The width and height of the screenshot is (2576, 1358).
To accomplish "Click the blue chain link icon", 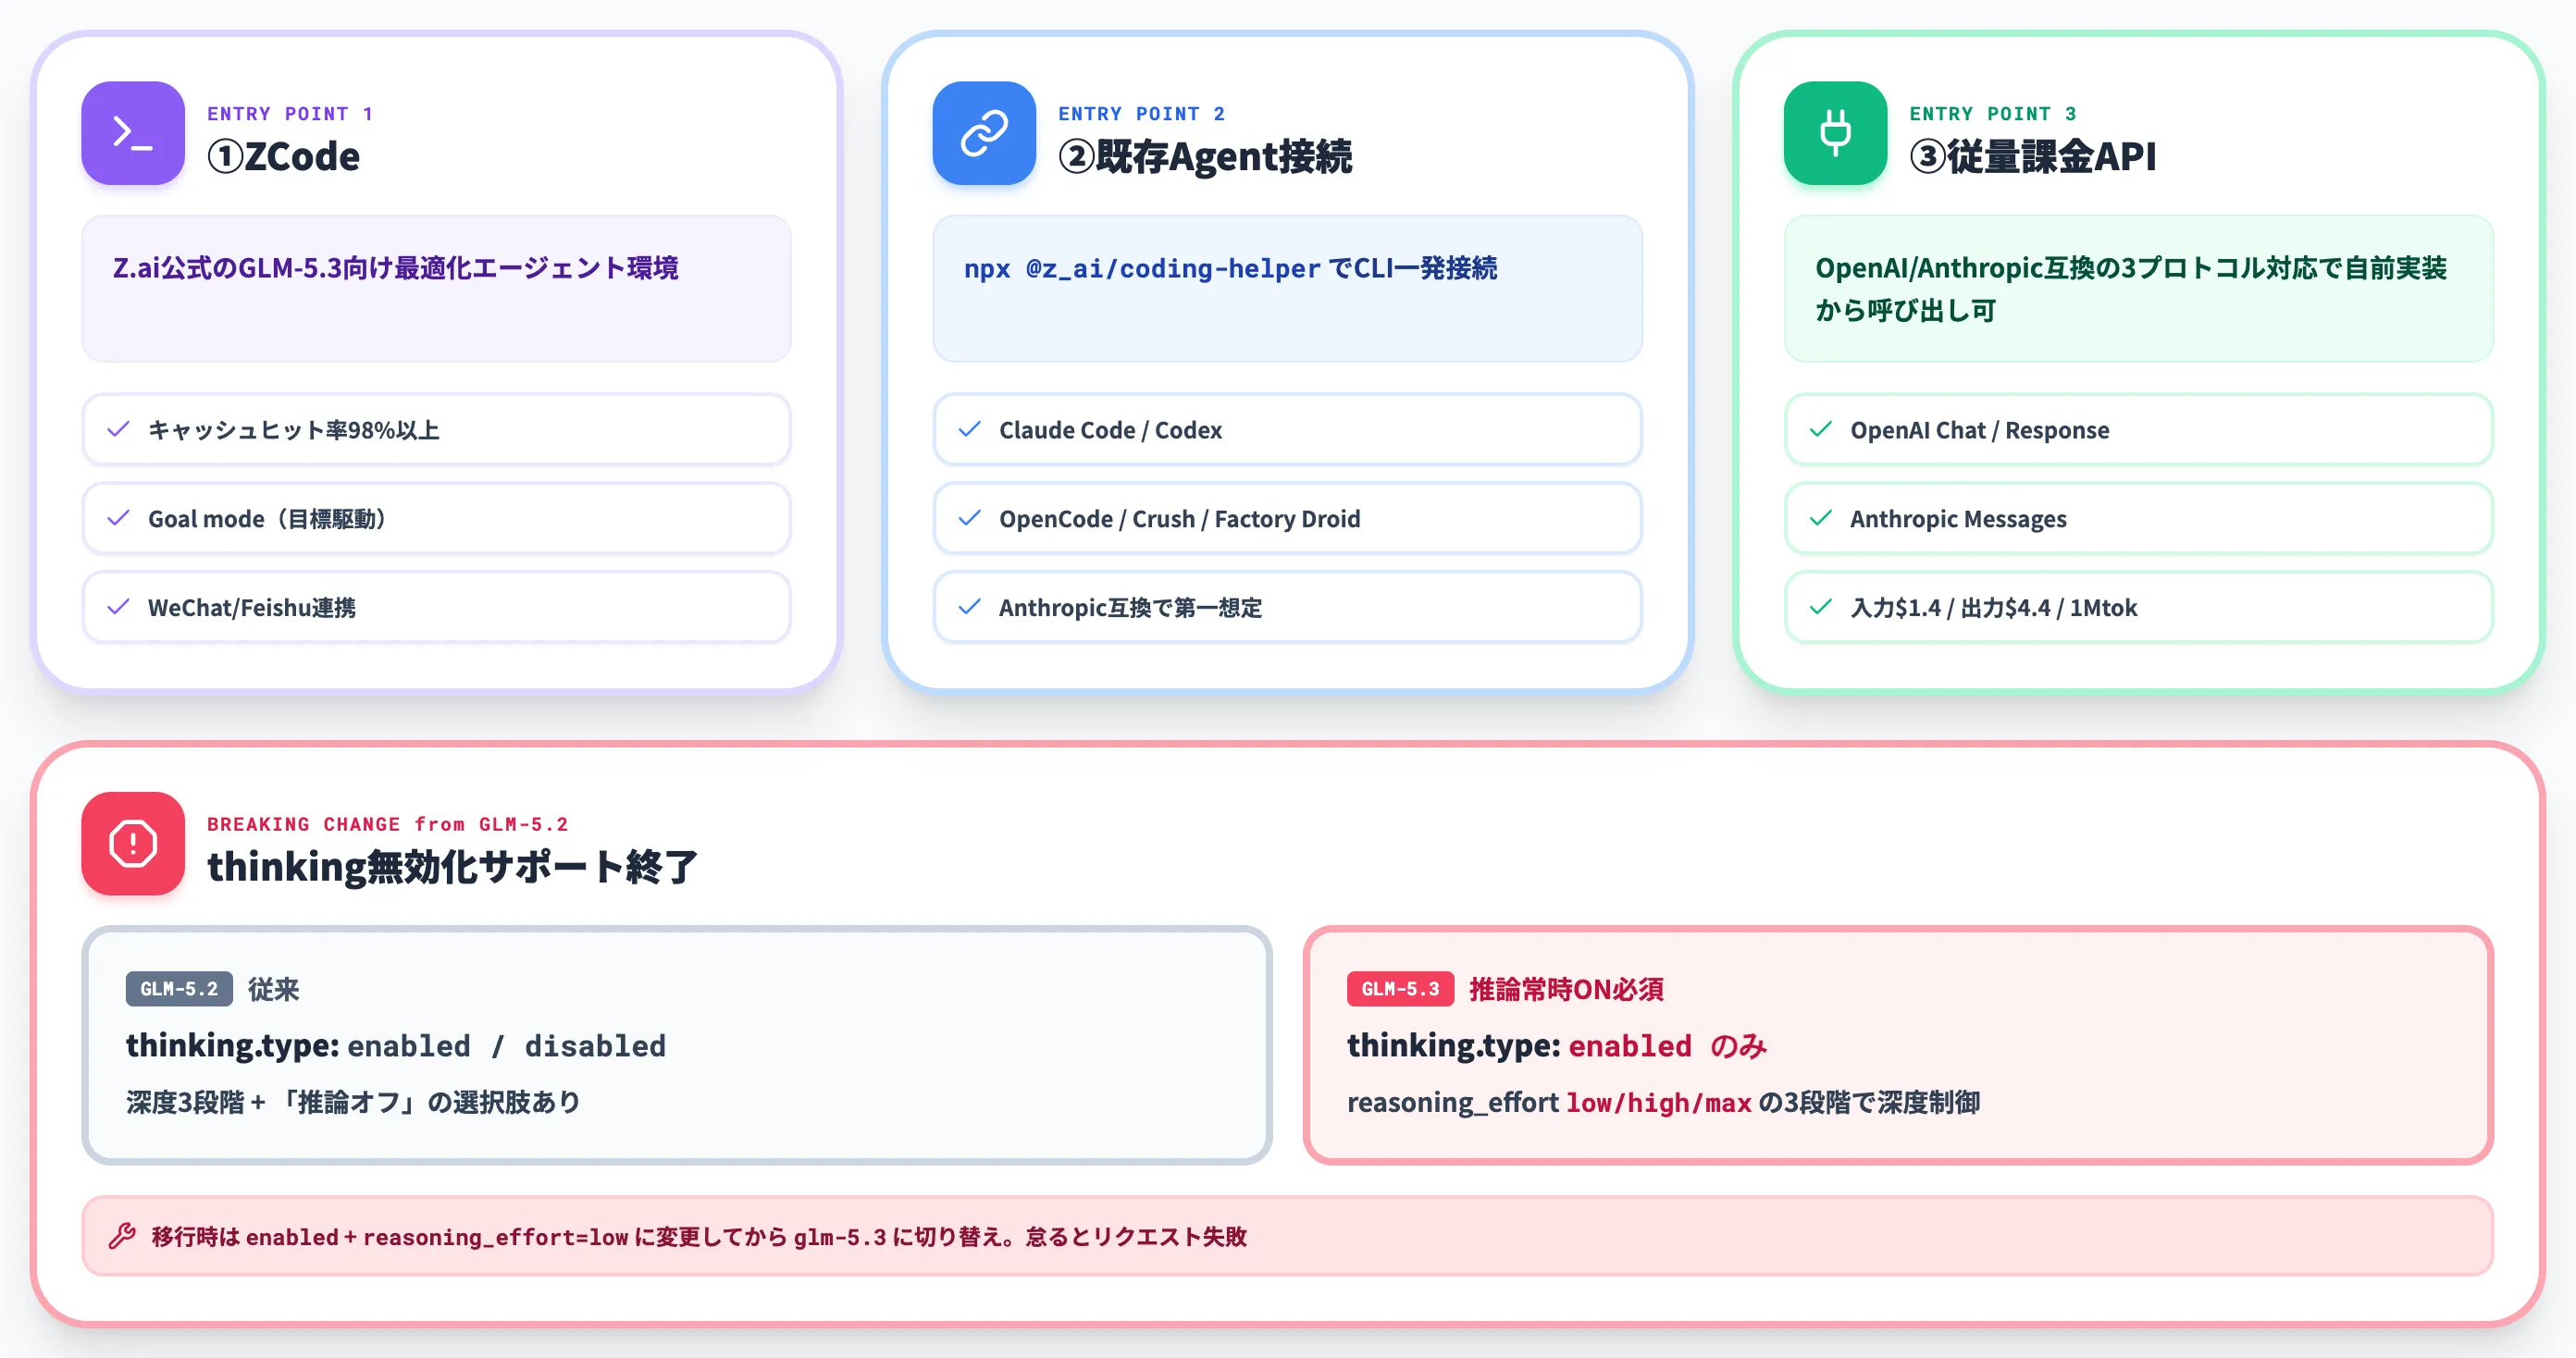I will click(984, 133).
